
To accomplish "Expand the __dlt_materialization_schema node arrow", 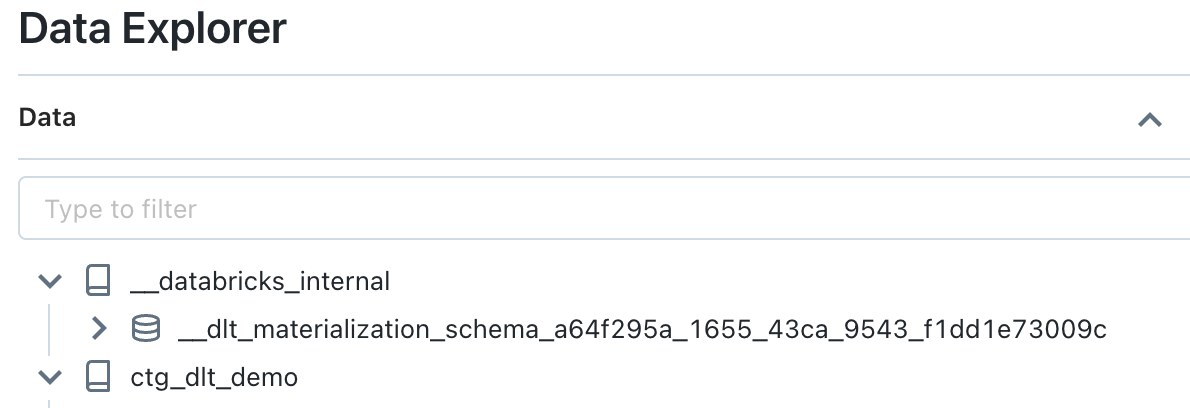I will coord(99,328).
